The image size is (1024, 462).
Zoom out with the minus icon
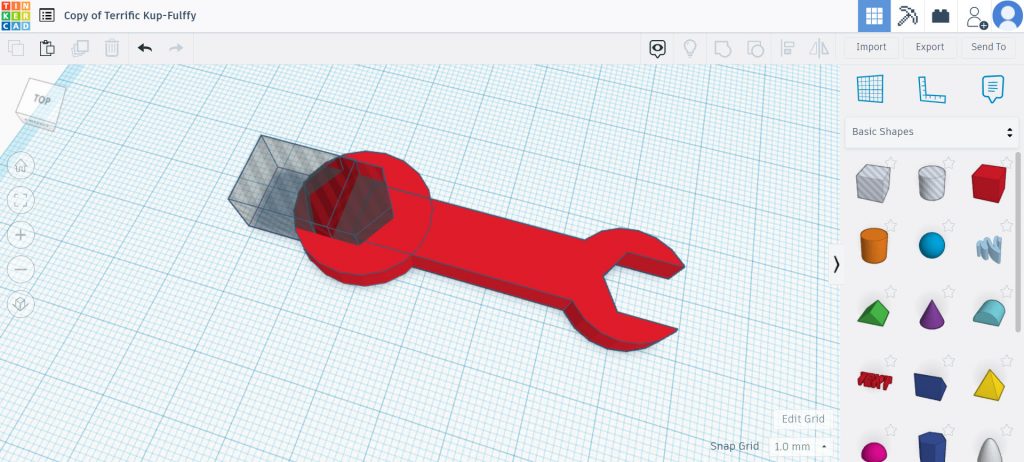click(21, 270)
